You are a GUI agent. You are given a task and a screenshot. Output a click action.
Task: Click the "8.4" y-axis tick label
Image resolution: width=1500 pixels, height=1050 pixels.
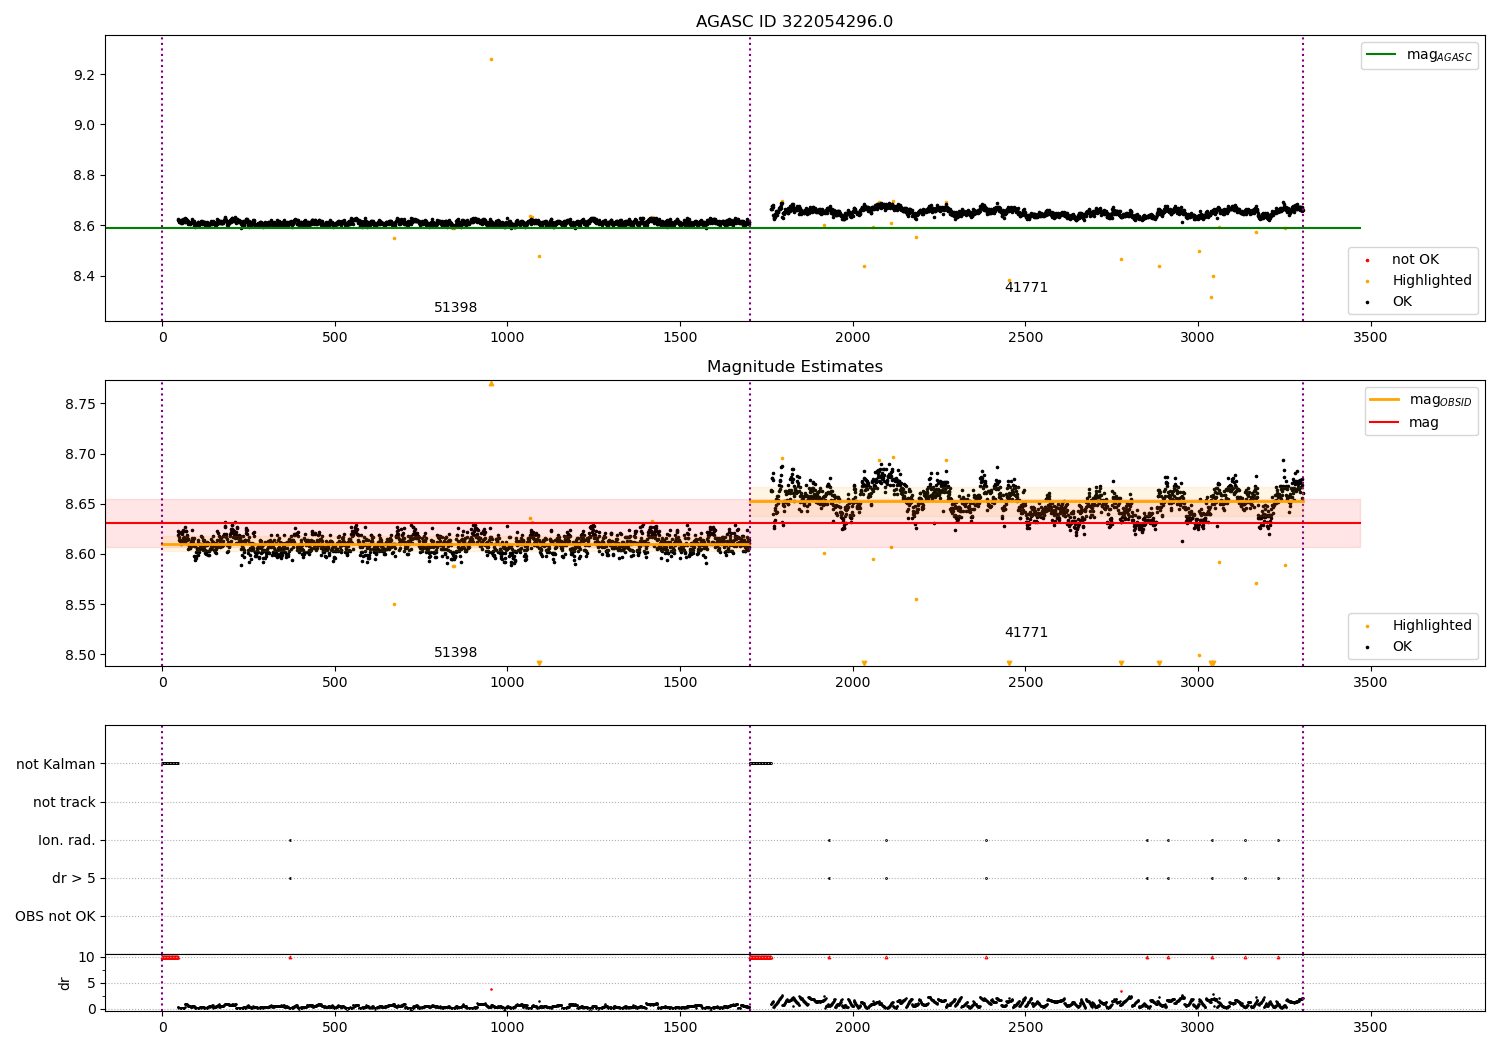point(84,276)
